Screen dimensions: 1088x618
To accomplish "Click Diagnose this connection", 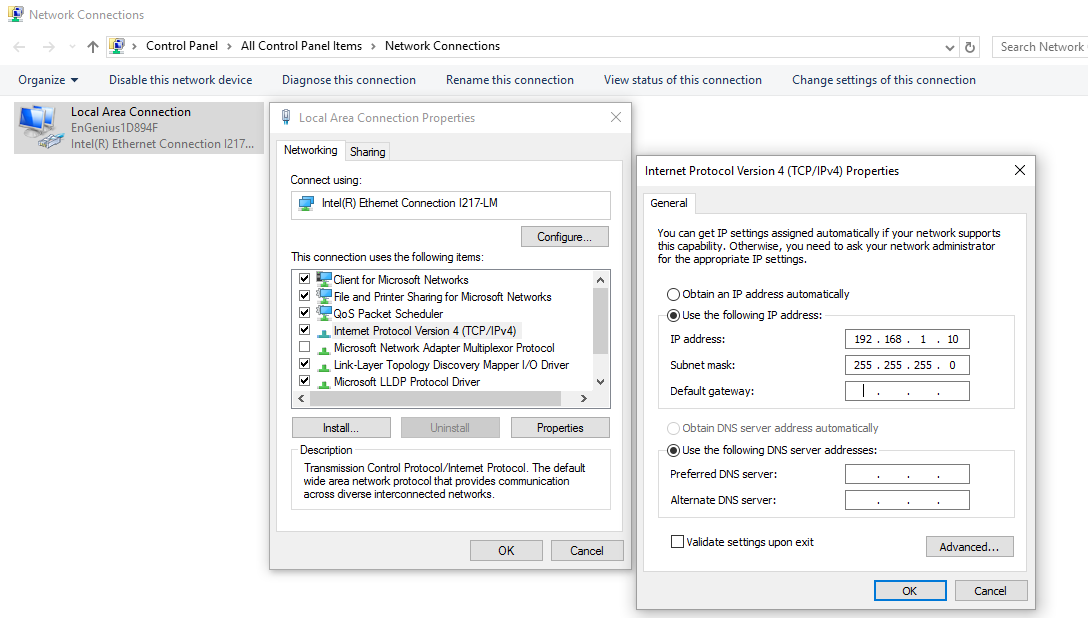I will coord(348,80).
